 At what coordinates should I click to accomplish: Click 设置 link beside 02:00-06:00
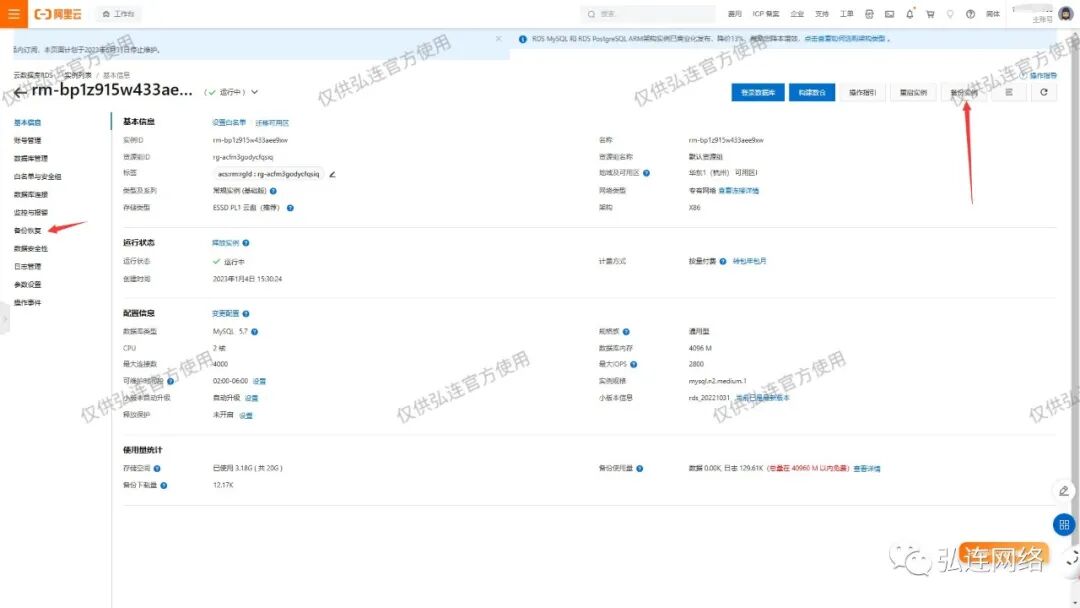pyautogui.click(x=259, y=381)
